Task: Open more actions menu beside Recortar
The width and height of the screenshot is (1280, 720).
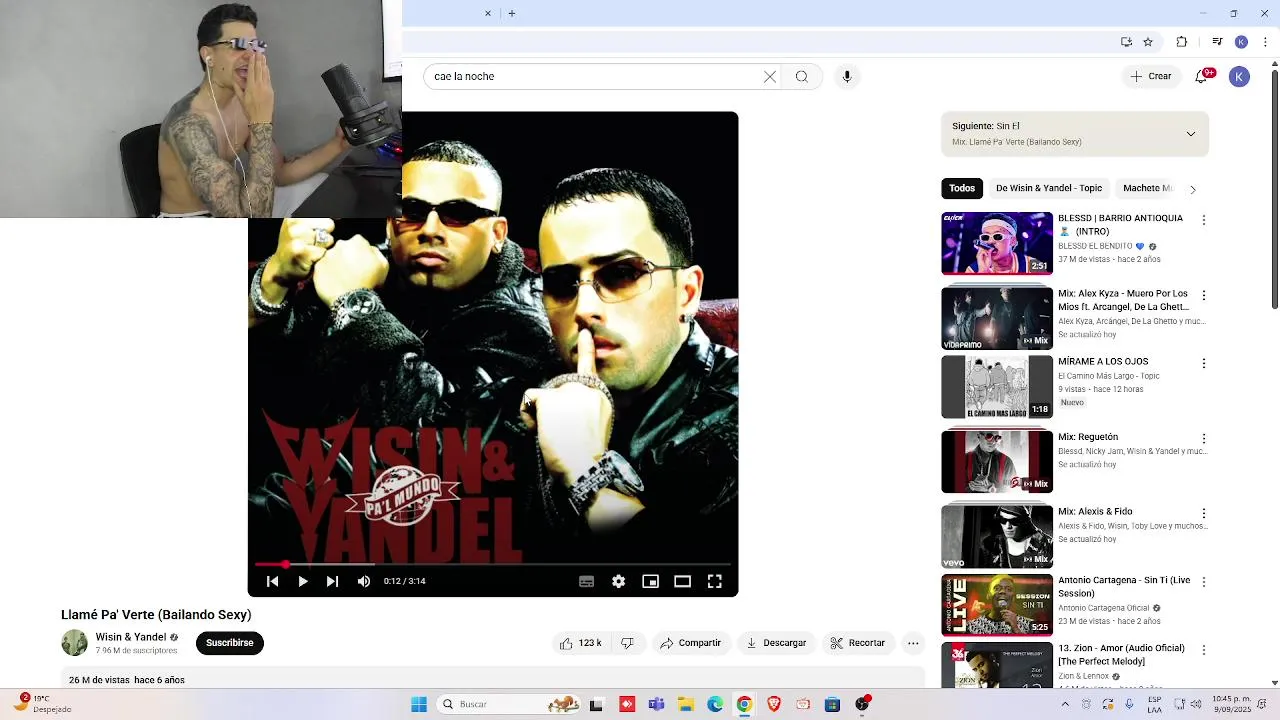Action: point(913,643)
